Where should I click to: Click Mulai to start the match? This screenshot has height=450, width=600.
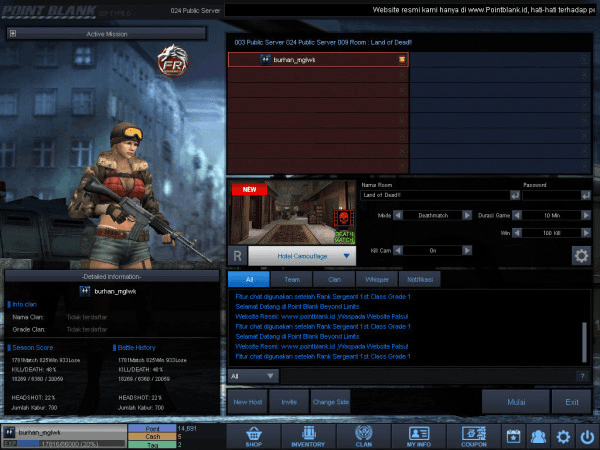516,402
